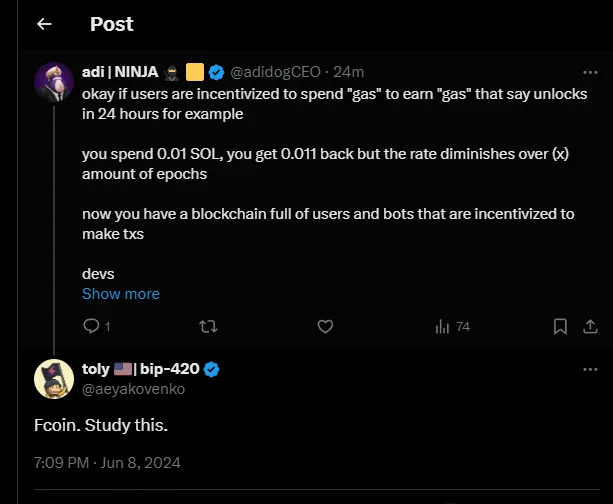View analytics showing 74 views
Viewport: 613px width, 504px height.
(x=453, y=326)
